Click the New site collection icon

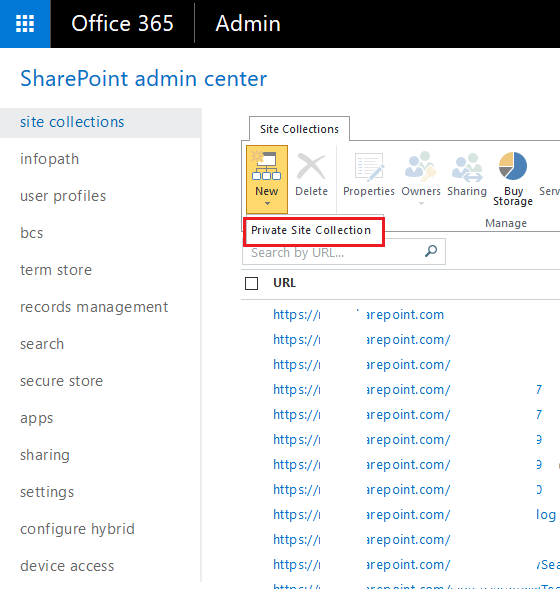coord(266,166)
